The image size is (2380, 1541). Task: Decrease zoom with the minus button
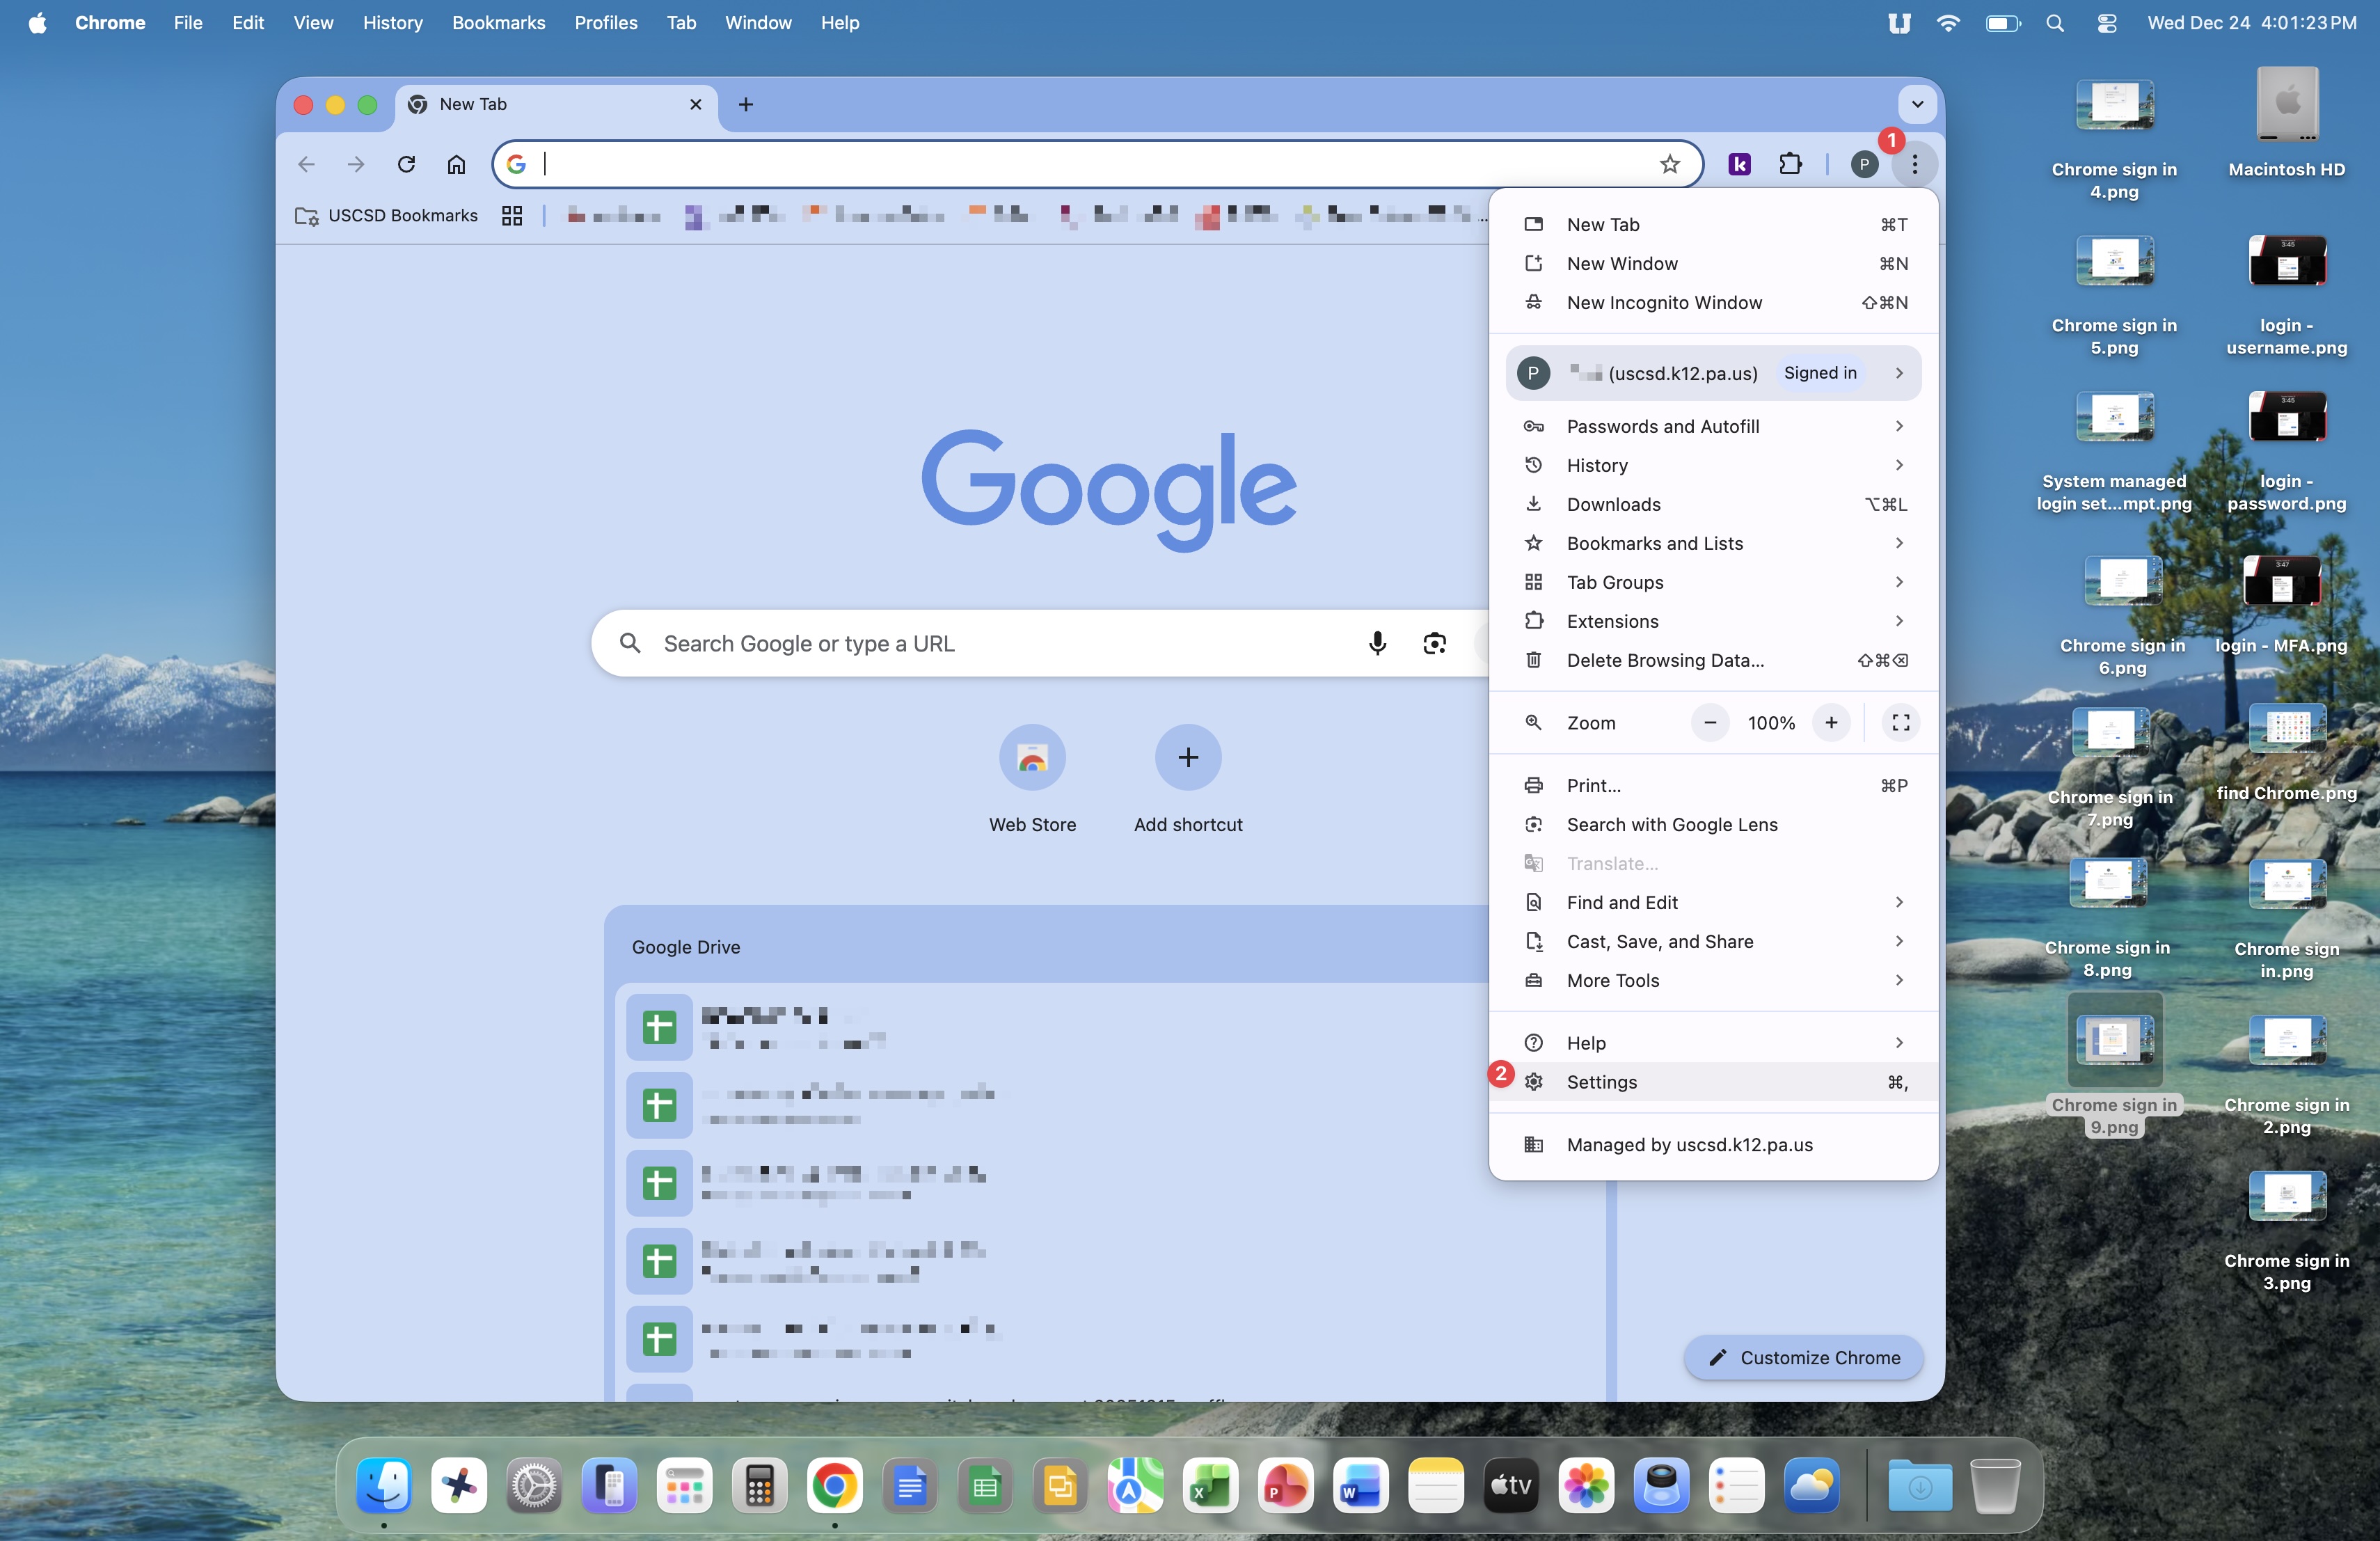(1710, 722)
